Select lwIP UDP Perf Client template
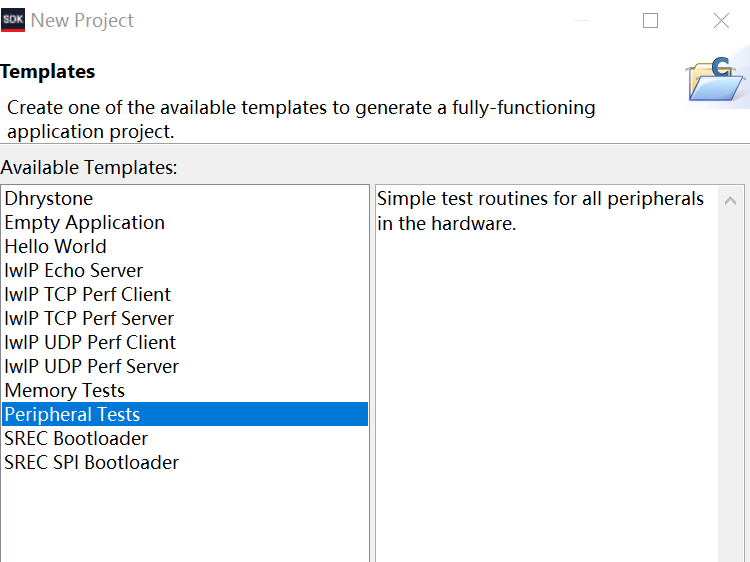Image resolution: width=750 pixels, height=562 pixels. pos(89,343)
